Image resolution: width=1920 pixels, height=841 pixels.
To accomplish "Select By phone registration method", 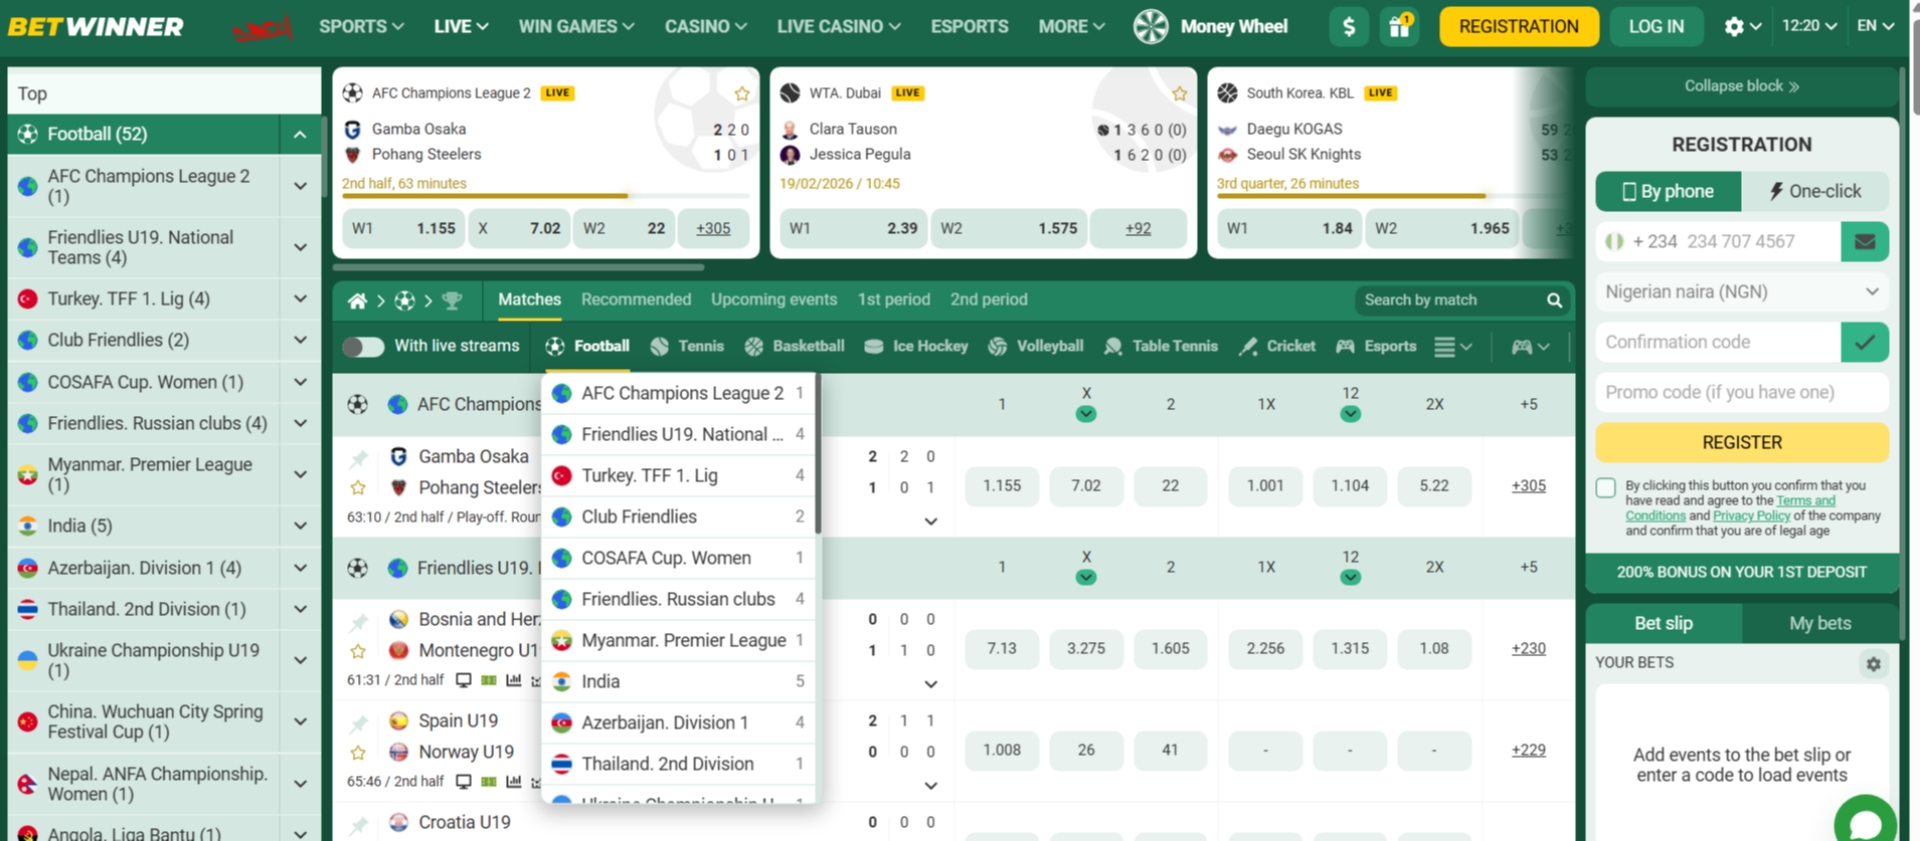I will click(1668, 191).
